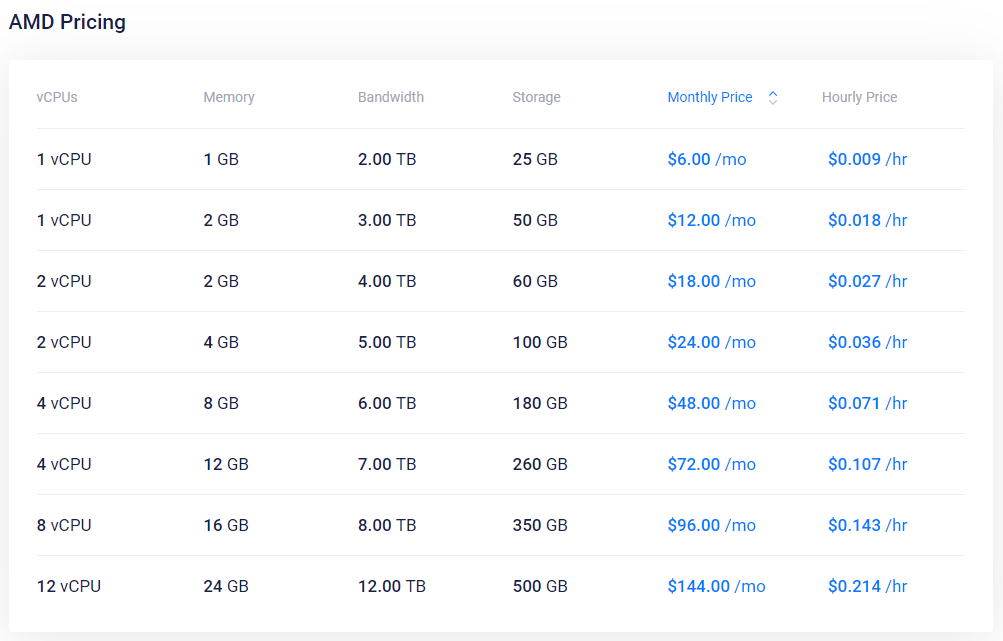Click the Bandwidth column header

coord(390,97)
